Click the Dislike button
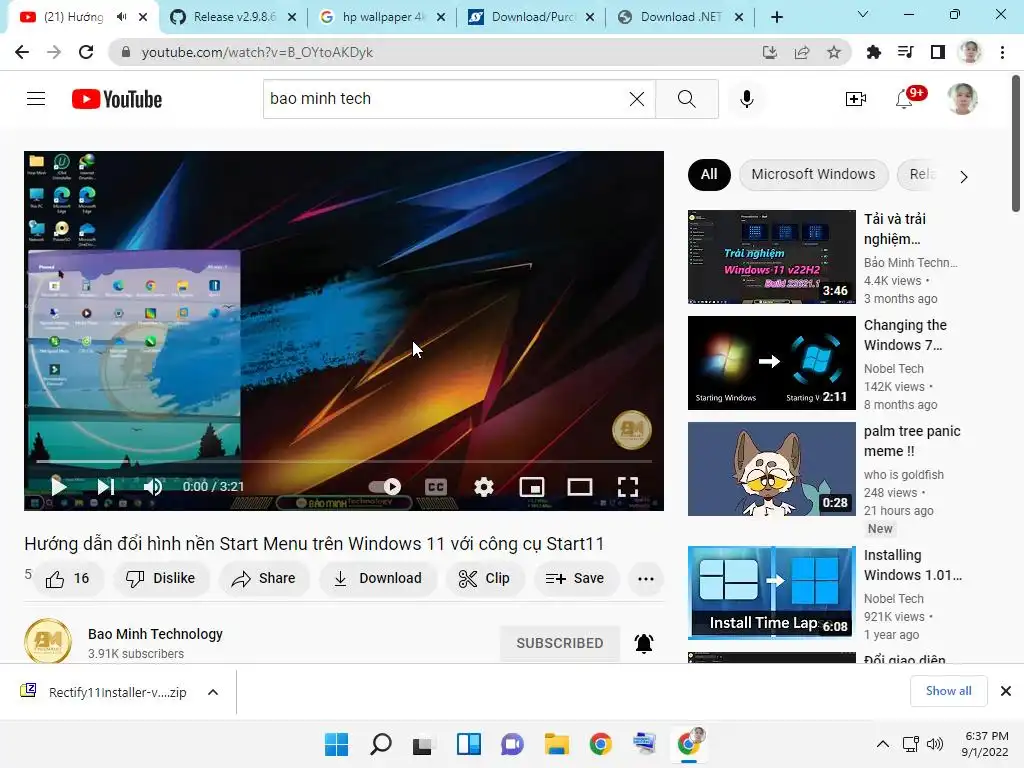 161,579
